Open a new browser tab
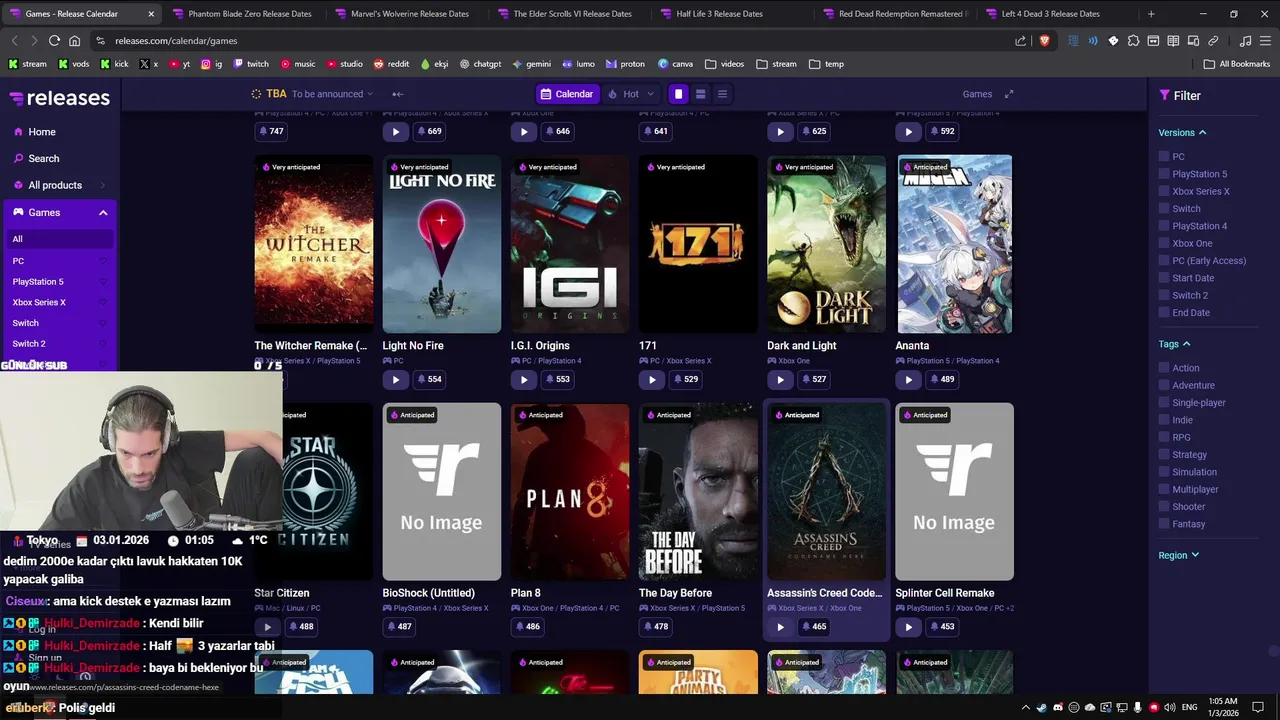Image resolution: width=1280 pixels, height=720 pixels. click(x=1151, y=14)
